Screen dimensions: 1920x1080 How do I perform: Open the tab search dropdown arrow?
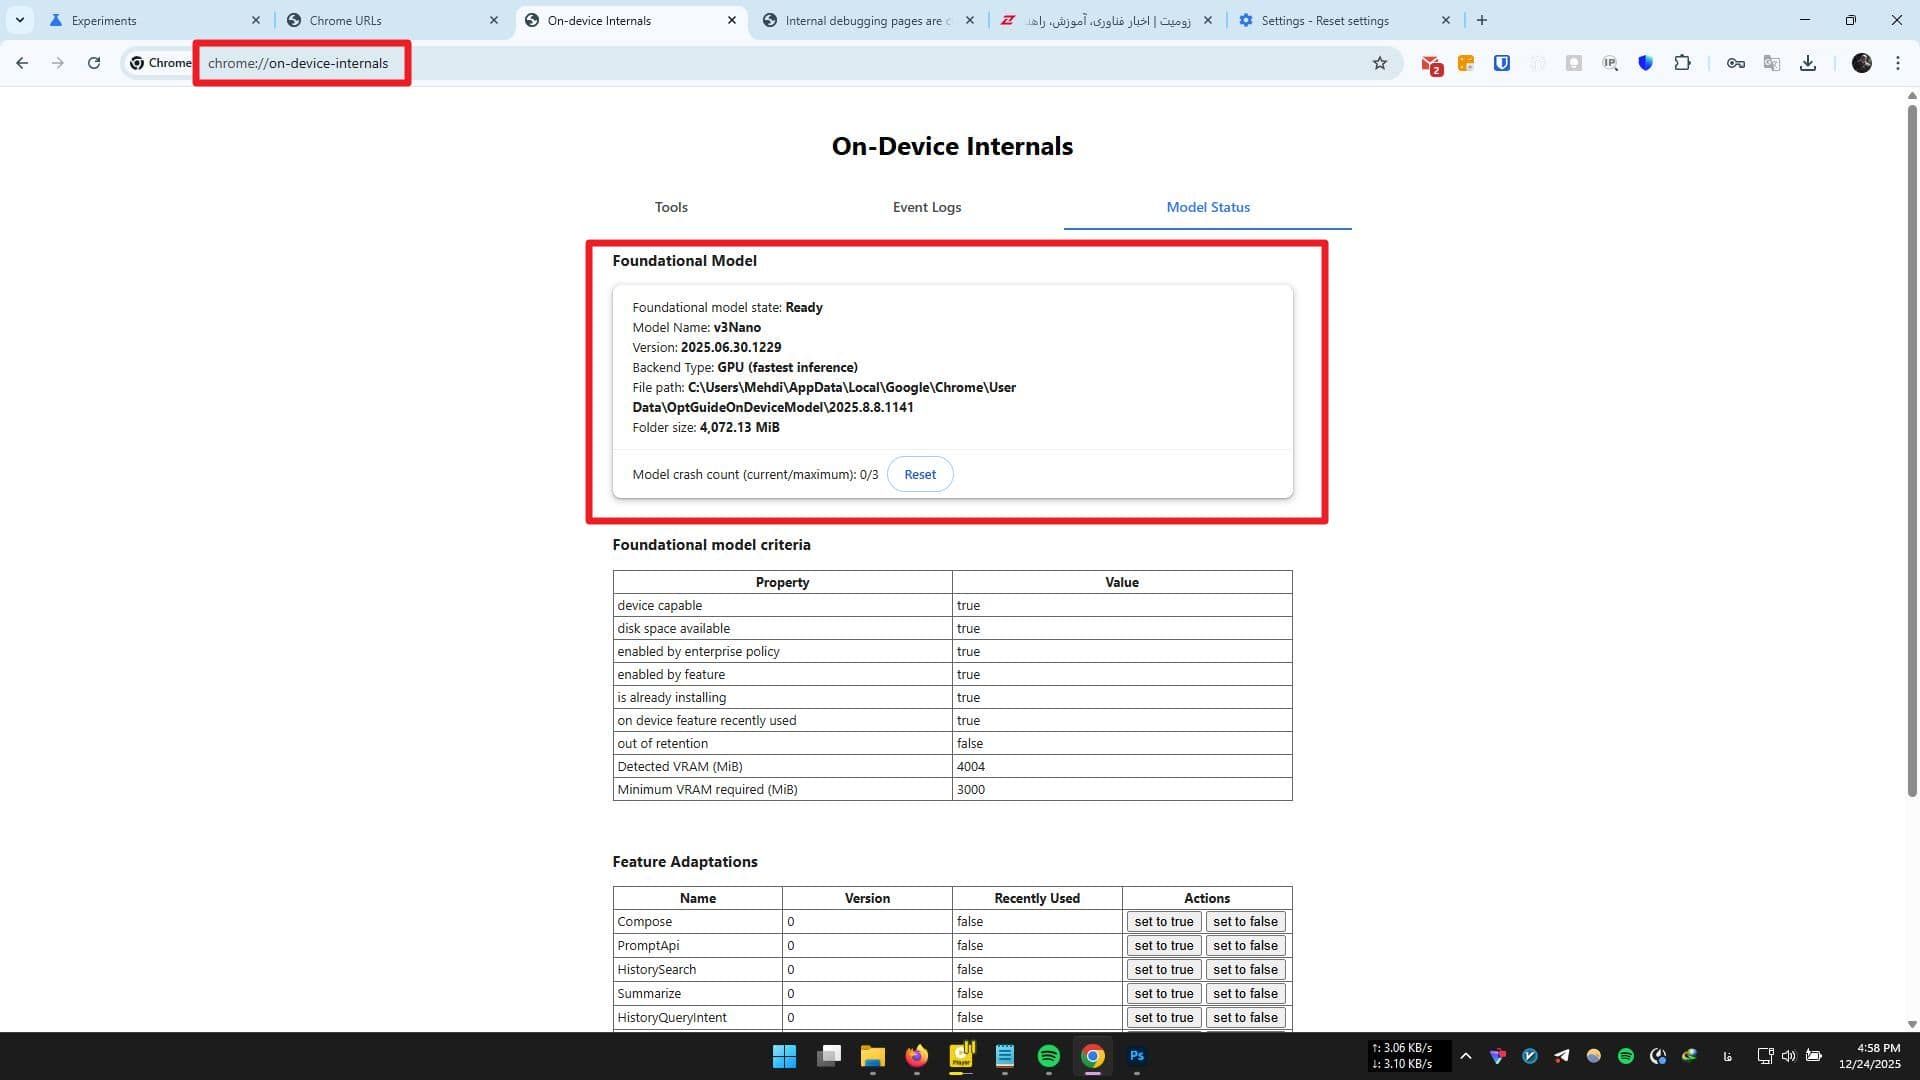(x=19, y=20)
